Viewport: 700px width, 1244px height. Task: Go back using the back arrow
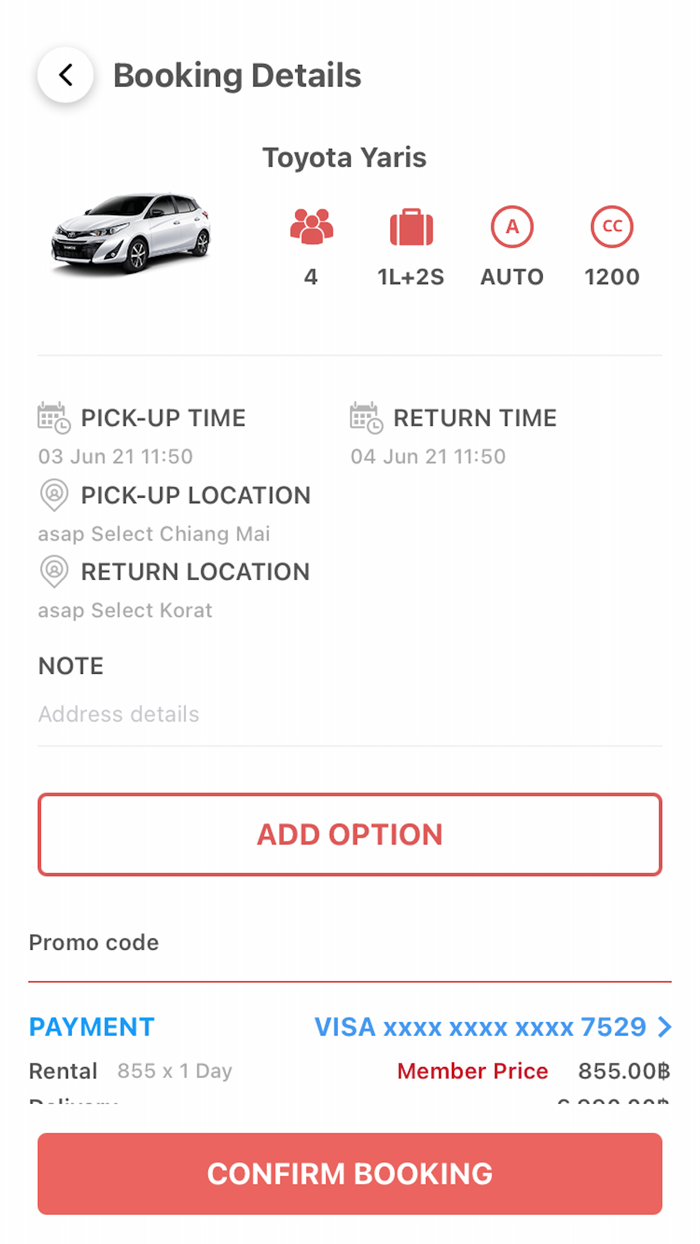64,74
